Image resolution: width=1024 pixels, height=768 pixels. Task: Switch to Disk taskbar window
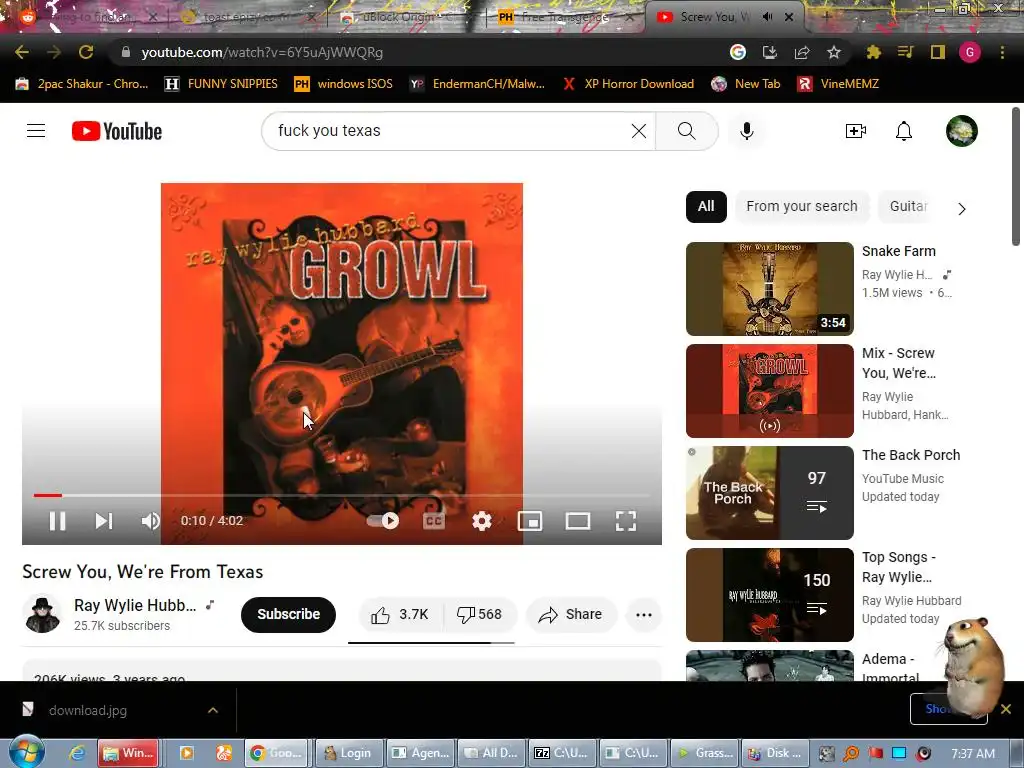pos(775,753)
